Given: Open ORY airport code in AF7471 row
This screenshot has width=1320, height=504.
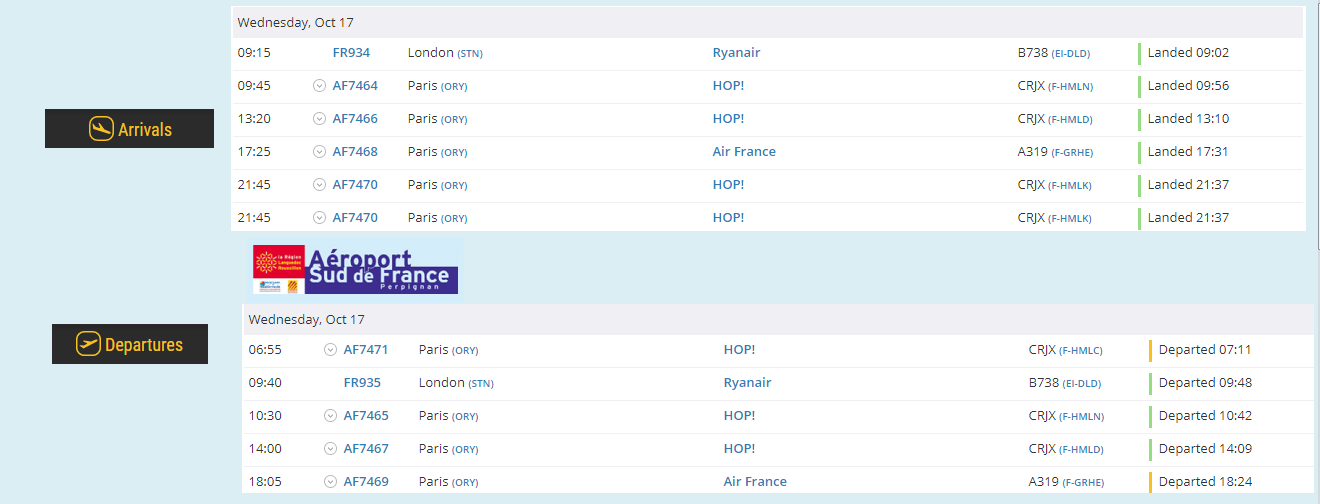Looking at the screenshot, I should click(x=466, y=351).
